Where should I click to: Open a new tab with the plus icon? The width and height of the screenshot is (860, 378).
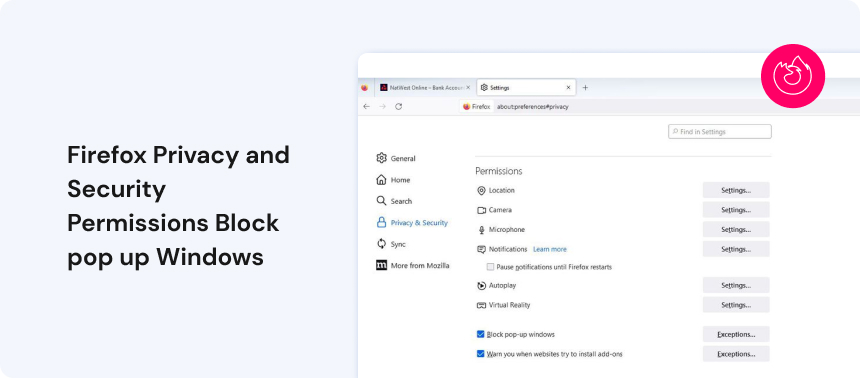click(585, 88)
